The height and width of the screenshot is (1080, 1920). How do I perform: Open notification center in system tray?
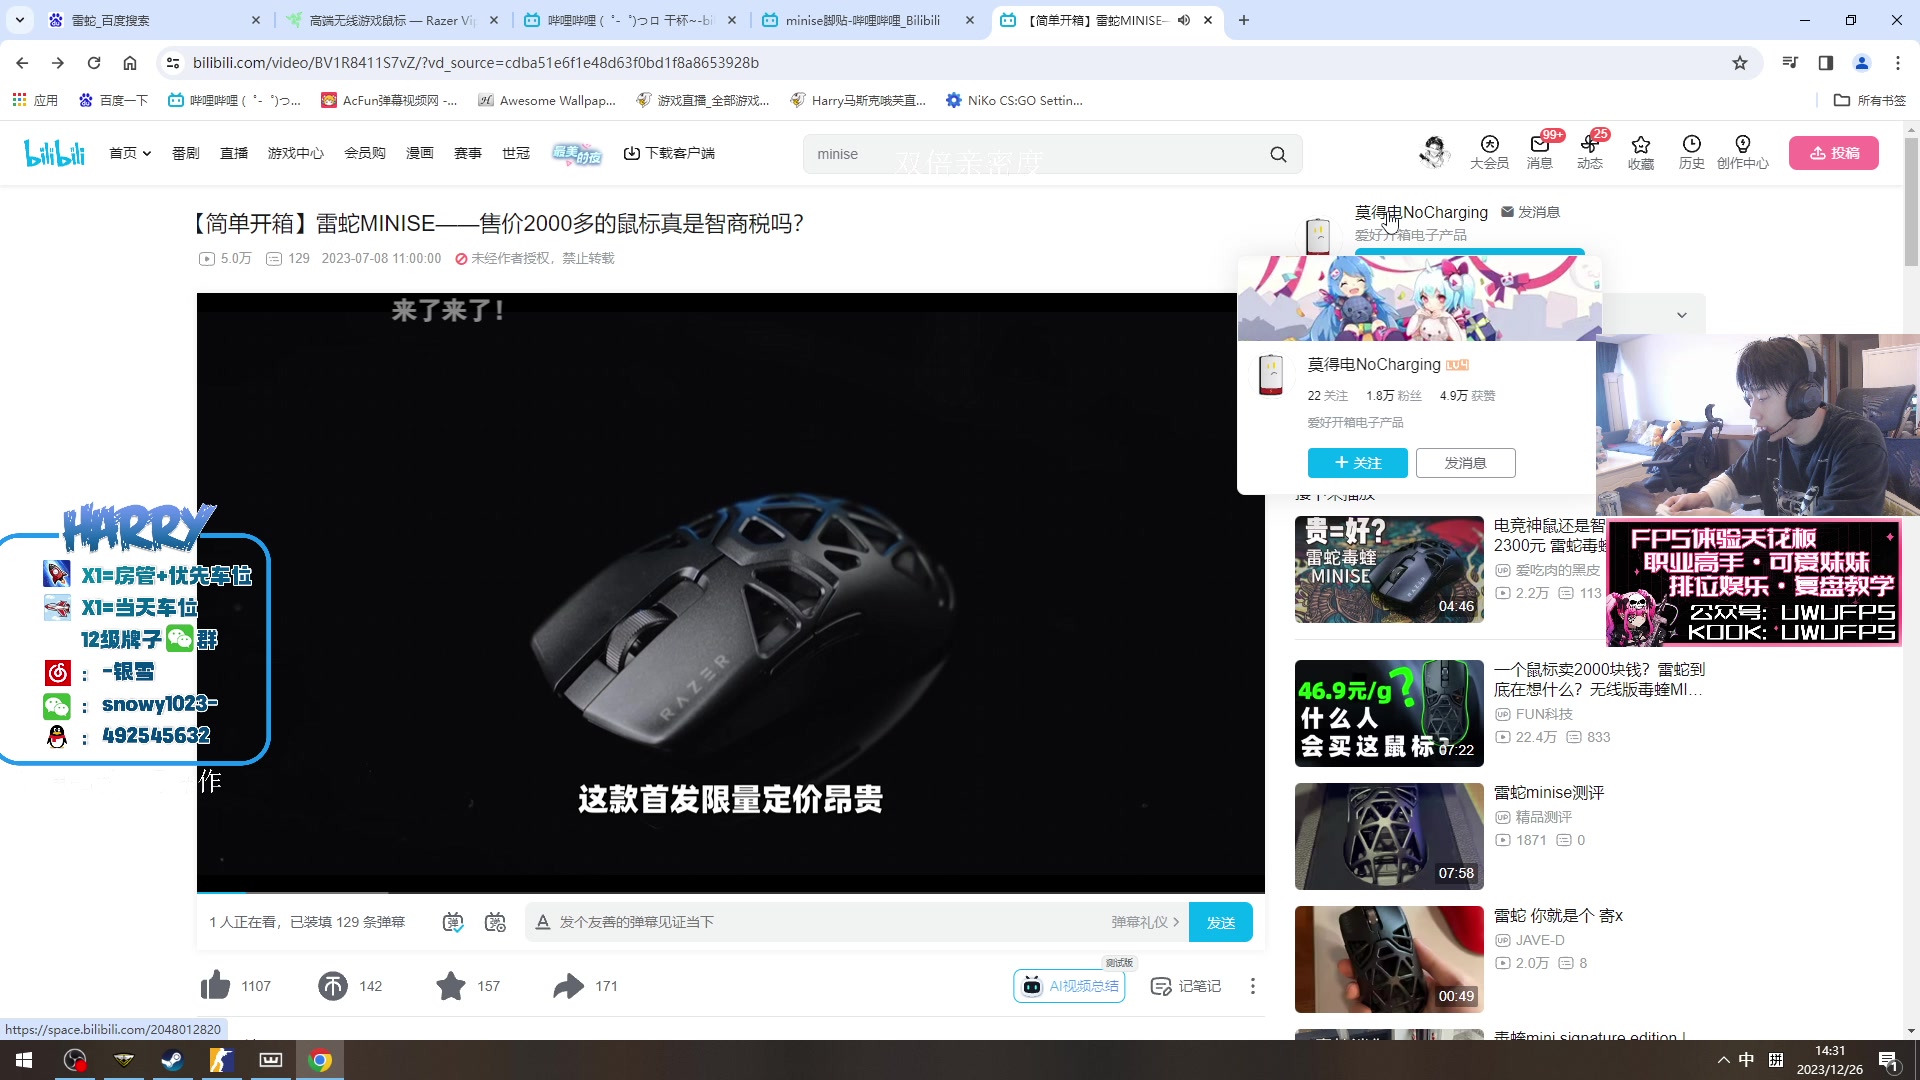coord(1888,1060)
